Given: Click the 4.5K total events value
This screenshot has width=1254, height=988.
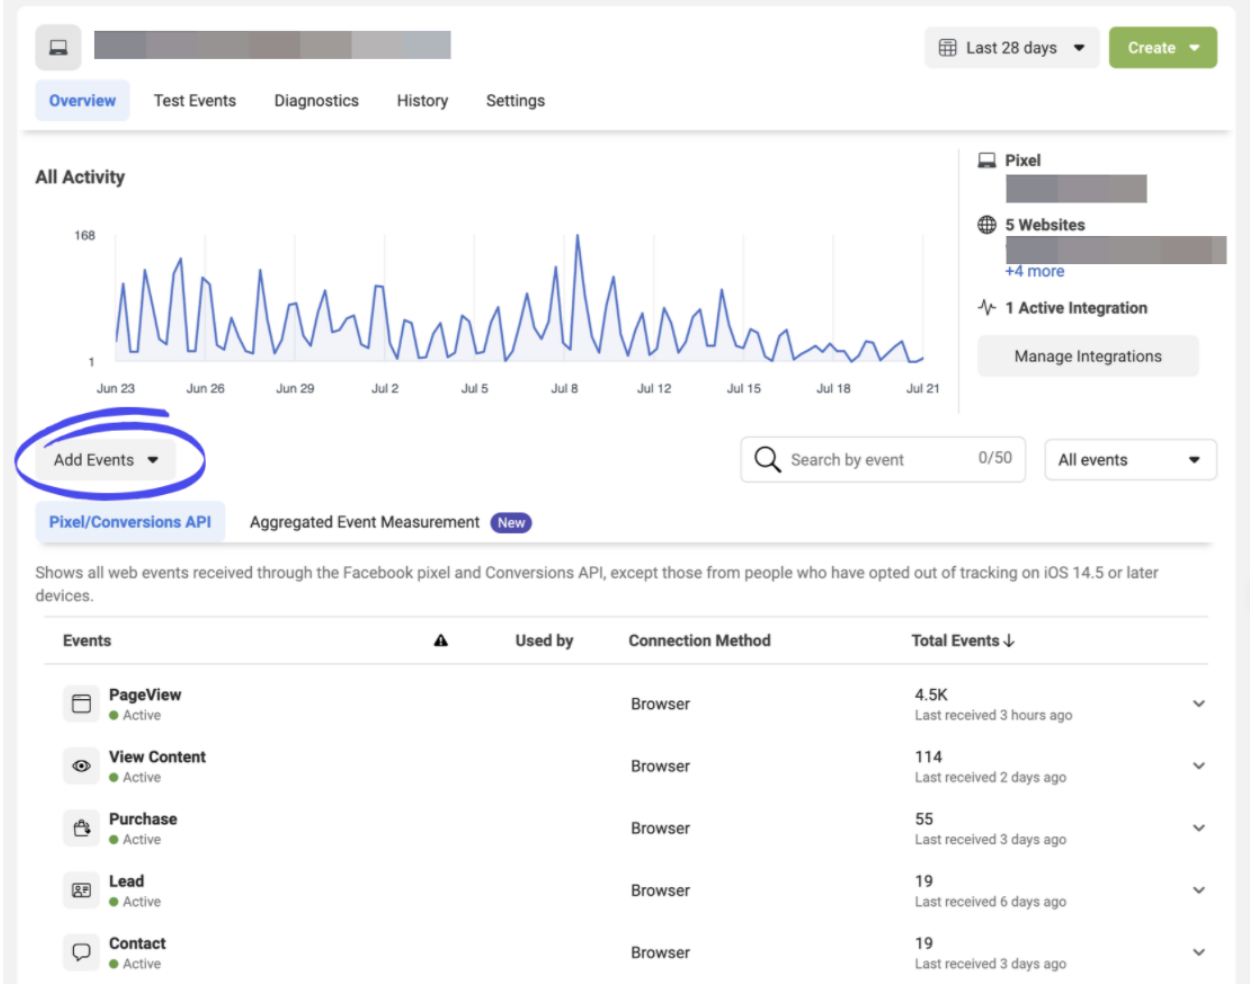Looking at the screenshot, I should point(931,695).
